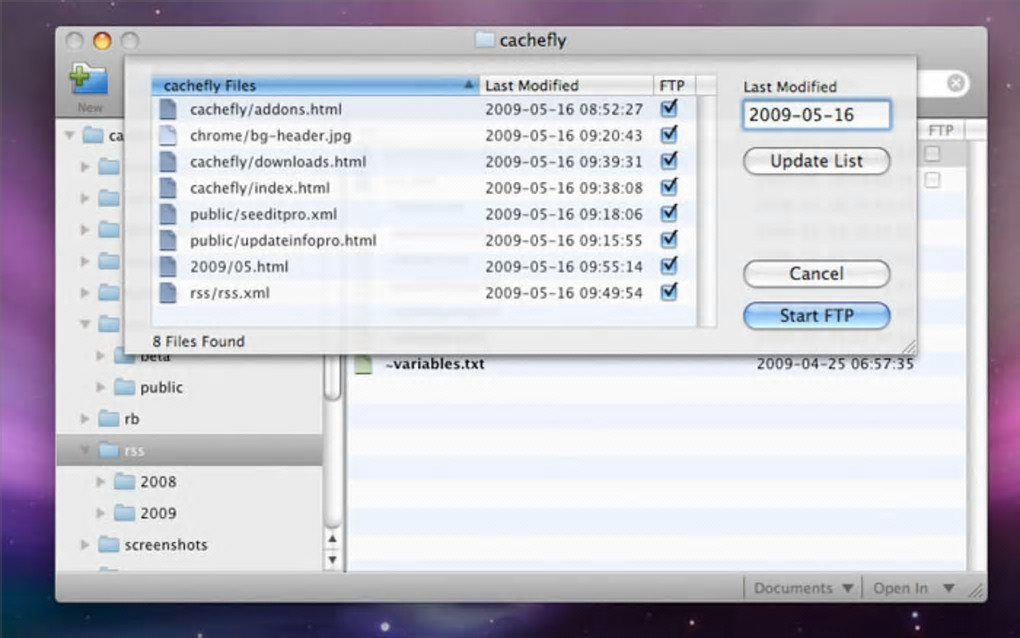Image resolution: width=1020 pixels, height=638 pixels.
Task: Uncheck FTP for chrome/bg-header.jpg
Action: pyautogui.click(x=669, y=134)
